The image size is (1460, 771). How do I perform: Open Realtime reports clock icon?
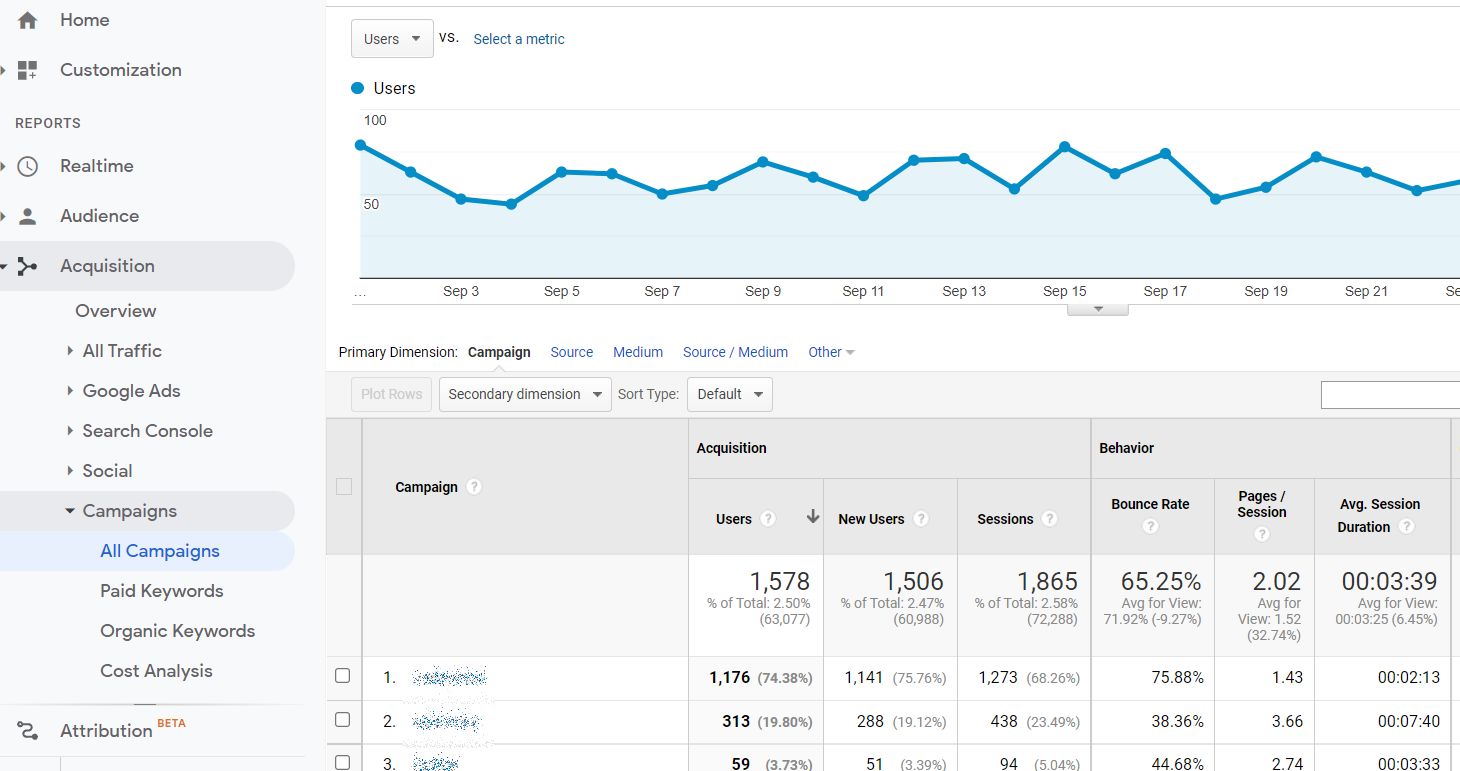pyautogui.click(x=27, y=166)
